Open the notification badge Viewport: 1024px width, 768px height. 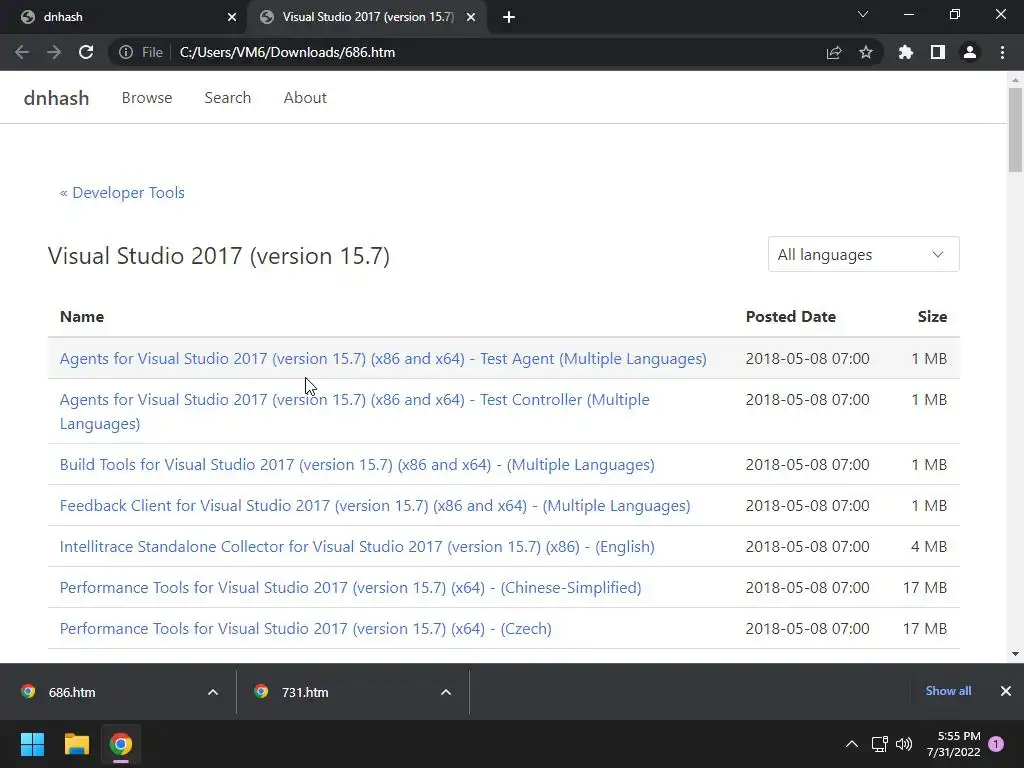point(996,744)
